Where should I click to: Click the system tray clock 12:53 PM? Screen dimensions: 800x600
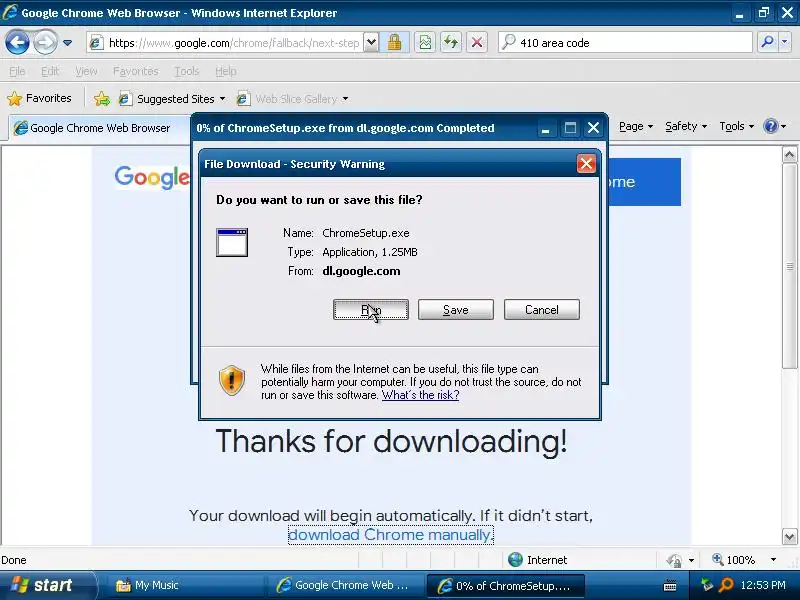pos(763,585)
